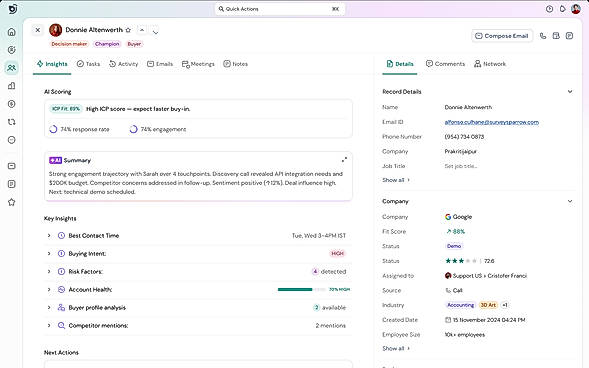589x368 pixels.
Task: Click the HIGH buying intent badge
Action: pyautogui.click(x=337, y=253)
